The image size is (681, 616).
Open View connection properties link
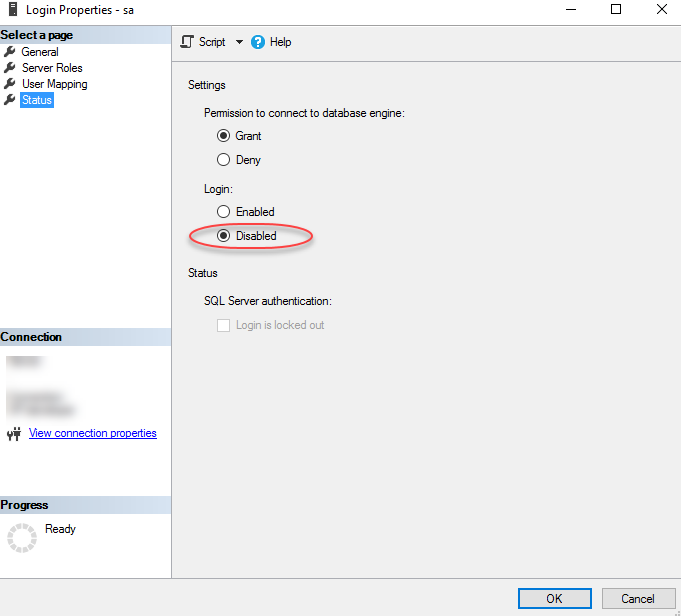pyautogui.click(x=93, y=433)
